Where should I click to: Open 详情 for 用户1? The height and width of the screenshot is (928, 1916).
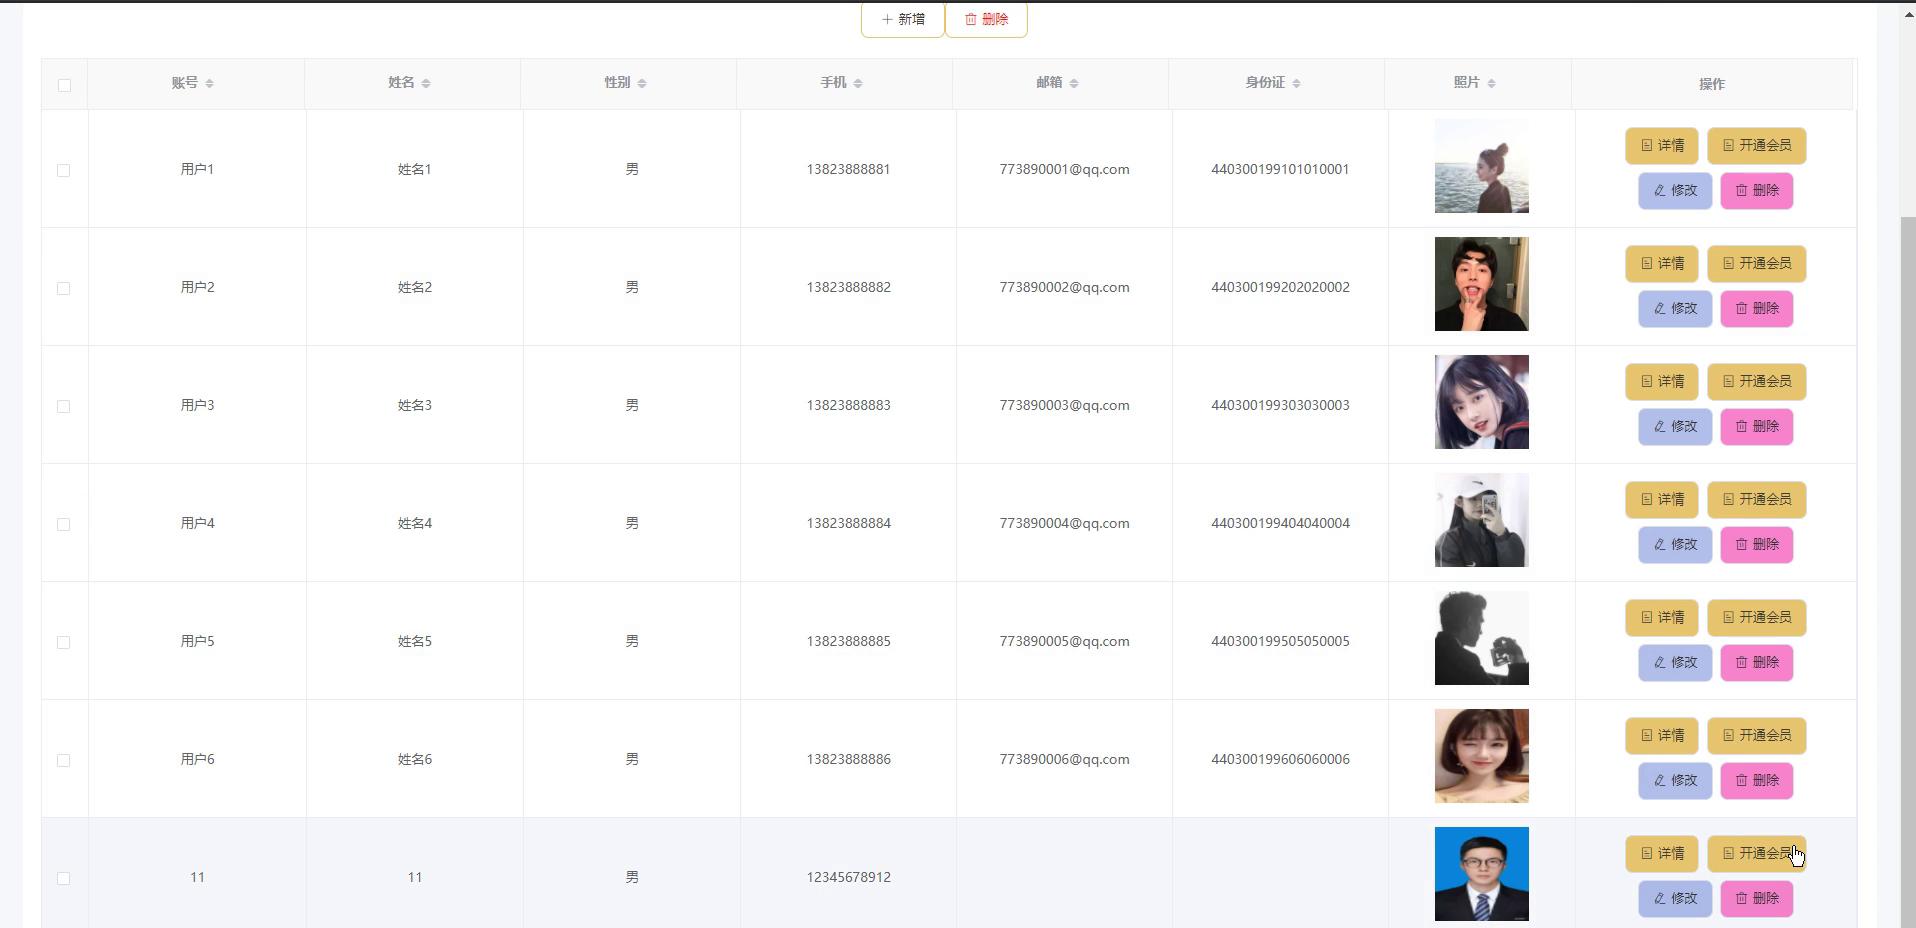(1661, 146)
